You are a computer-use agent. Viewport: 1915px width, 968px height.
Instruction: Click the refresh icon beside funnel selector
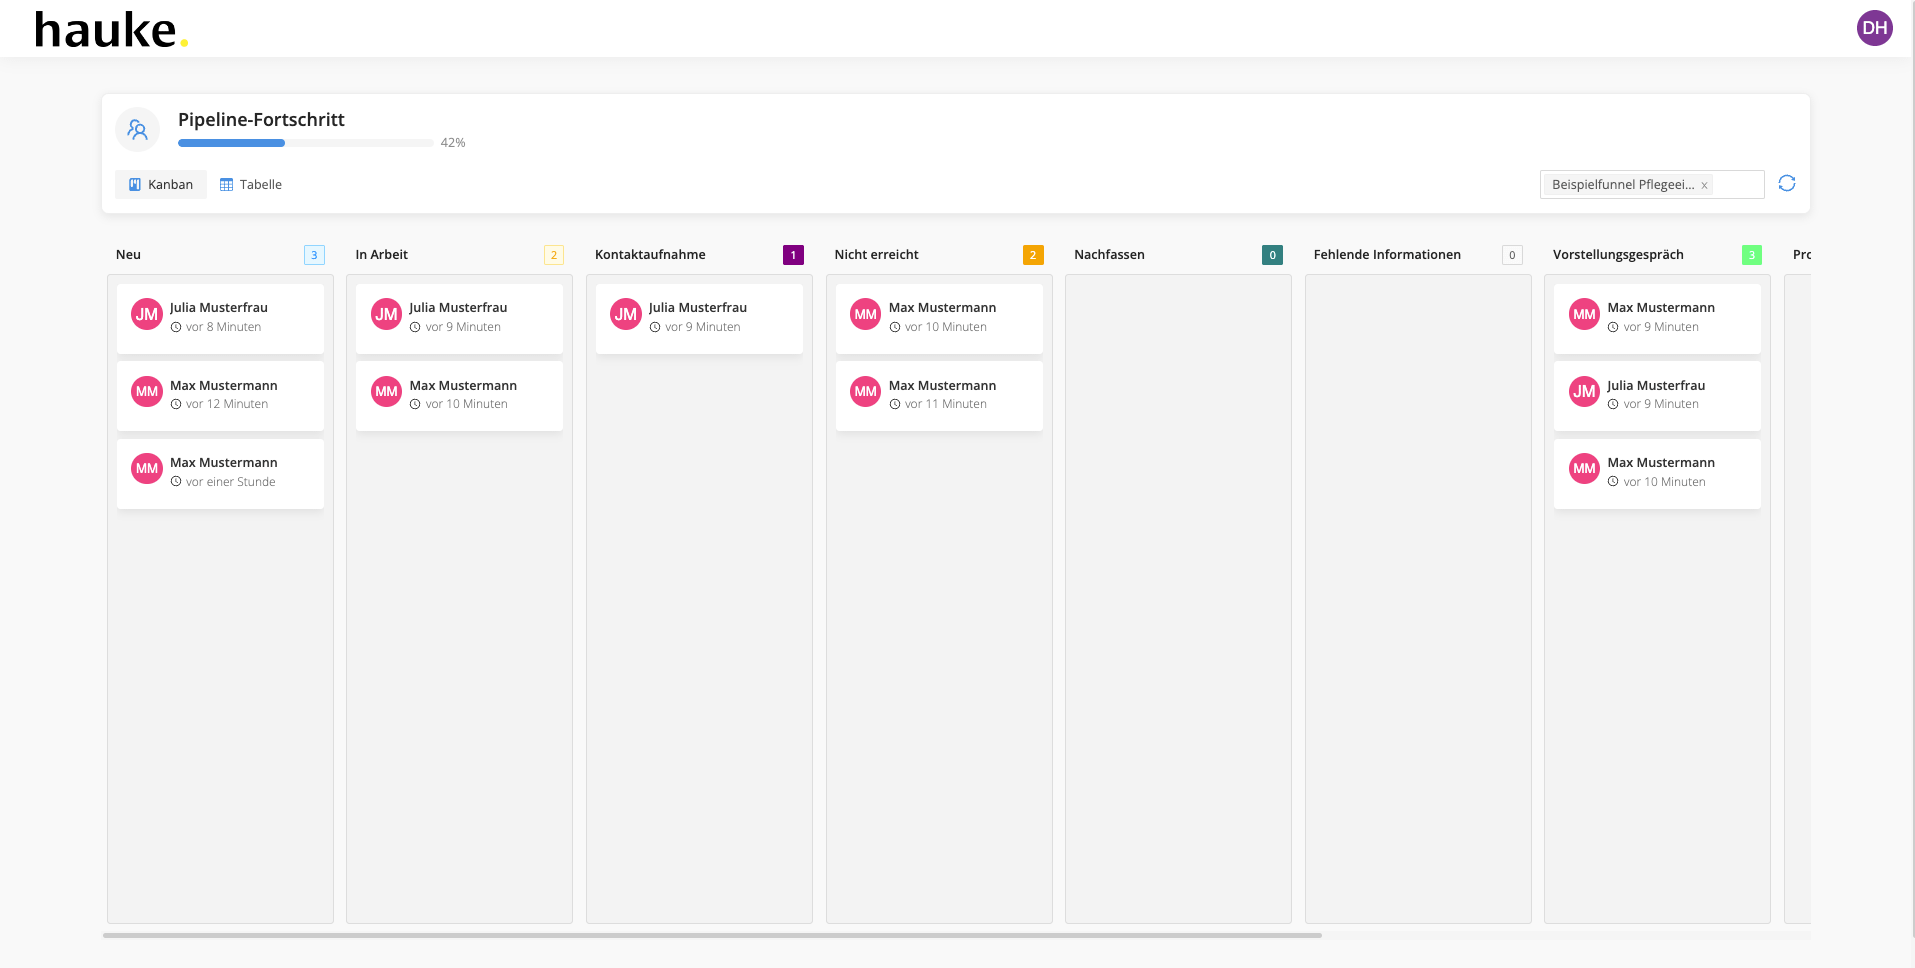1786,184
